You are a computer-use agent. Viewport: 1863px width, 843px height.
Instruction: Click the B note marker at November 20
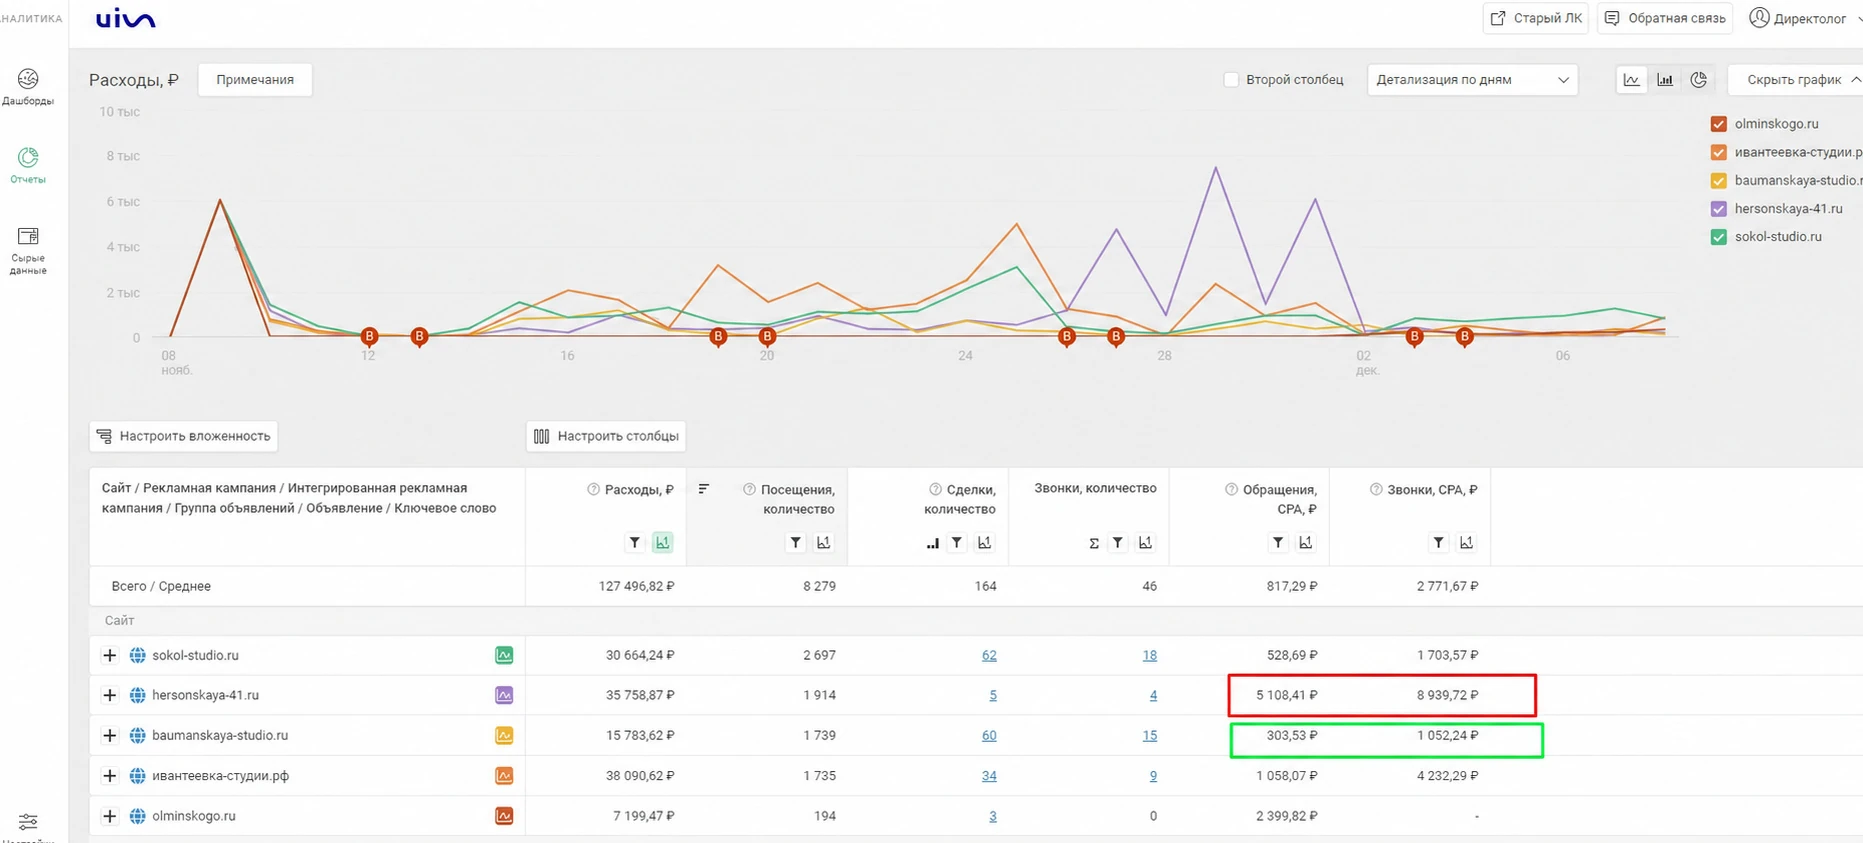click(767, 336)
